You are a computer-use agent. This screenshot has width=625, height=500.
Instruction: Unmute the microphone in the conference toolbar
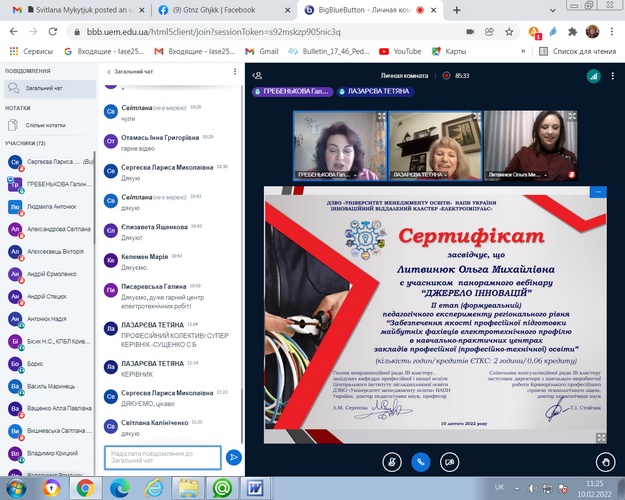pos(390,462)
